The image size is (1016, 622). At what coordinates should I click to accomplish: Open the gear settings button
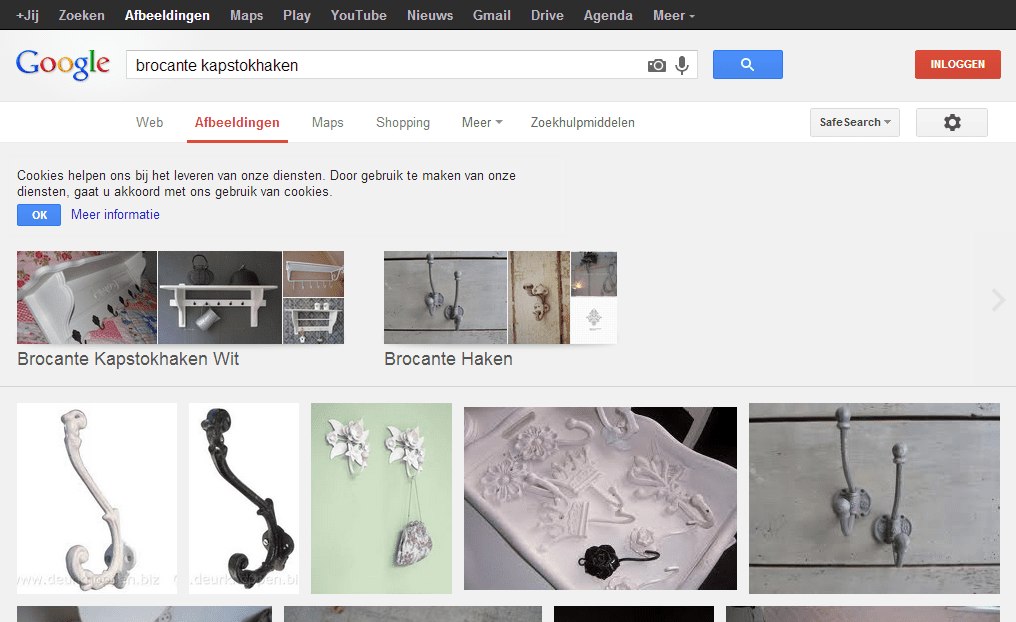point(952,122)
